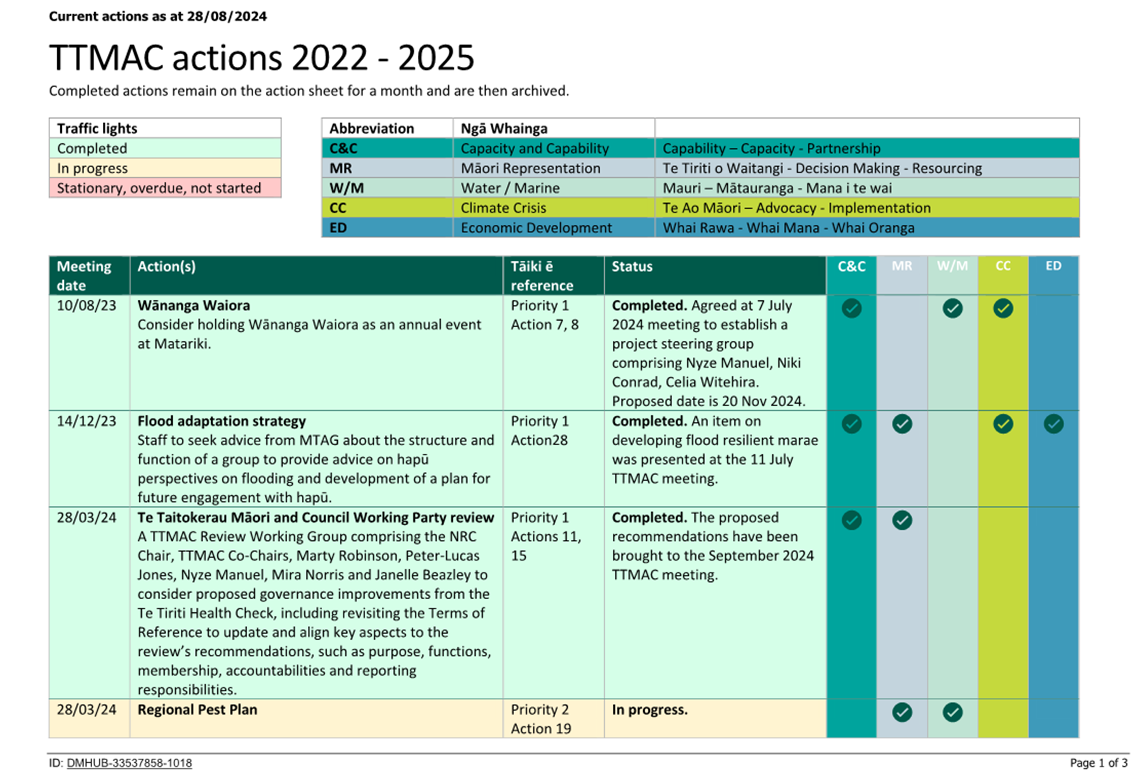Click the "Action 19" reference for Regional Pest Plan

point(541,729)
